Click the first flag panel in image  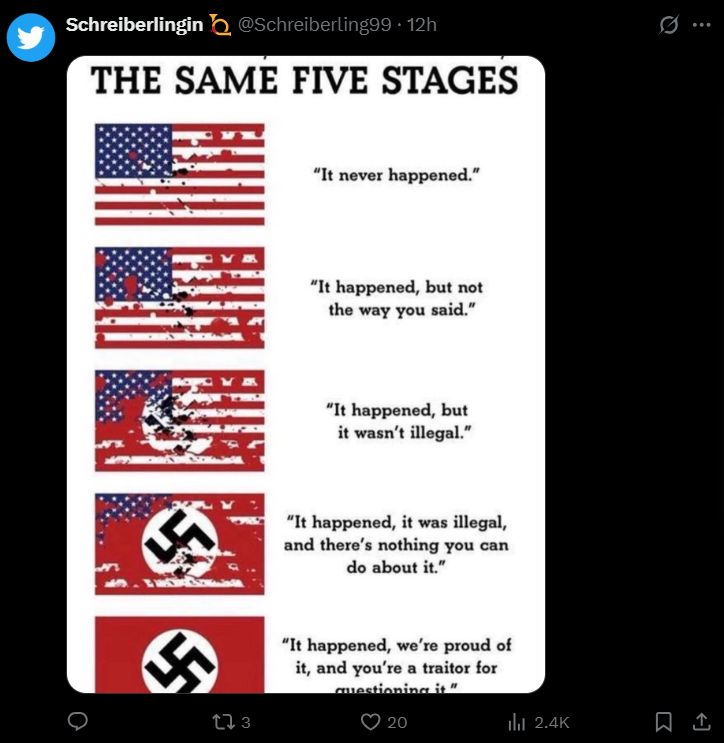(x=180, y=174)
